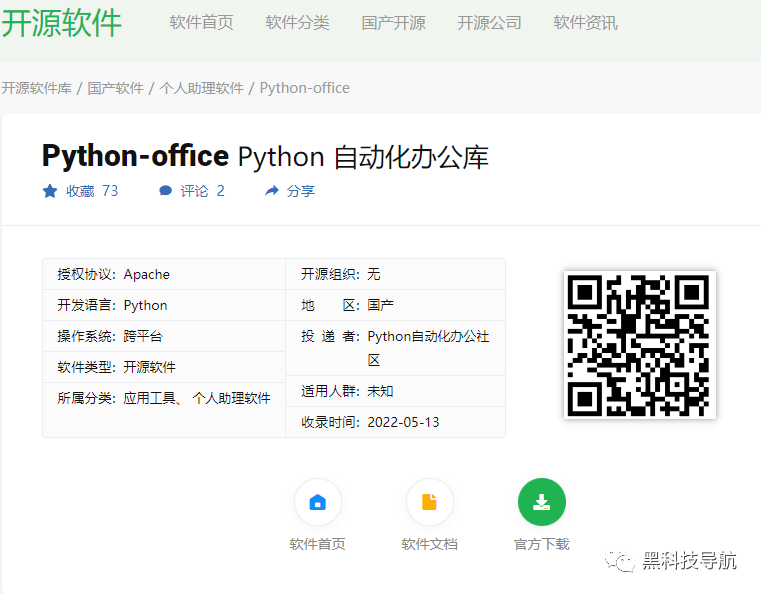Open the Python自动化办公社区 submitter link
761x594 pixels.
pyautogui.click(x=428, y=347)
